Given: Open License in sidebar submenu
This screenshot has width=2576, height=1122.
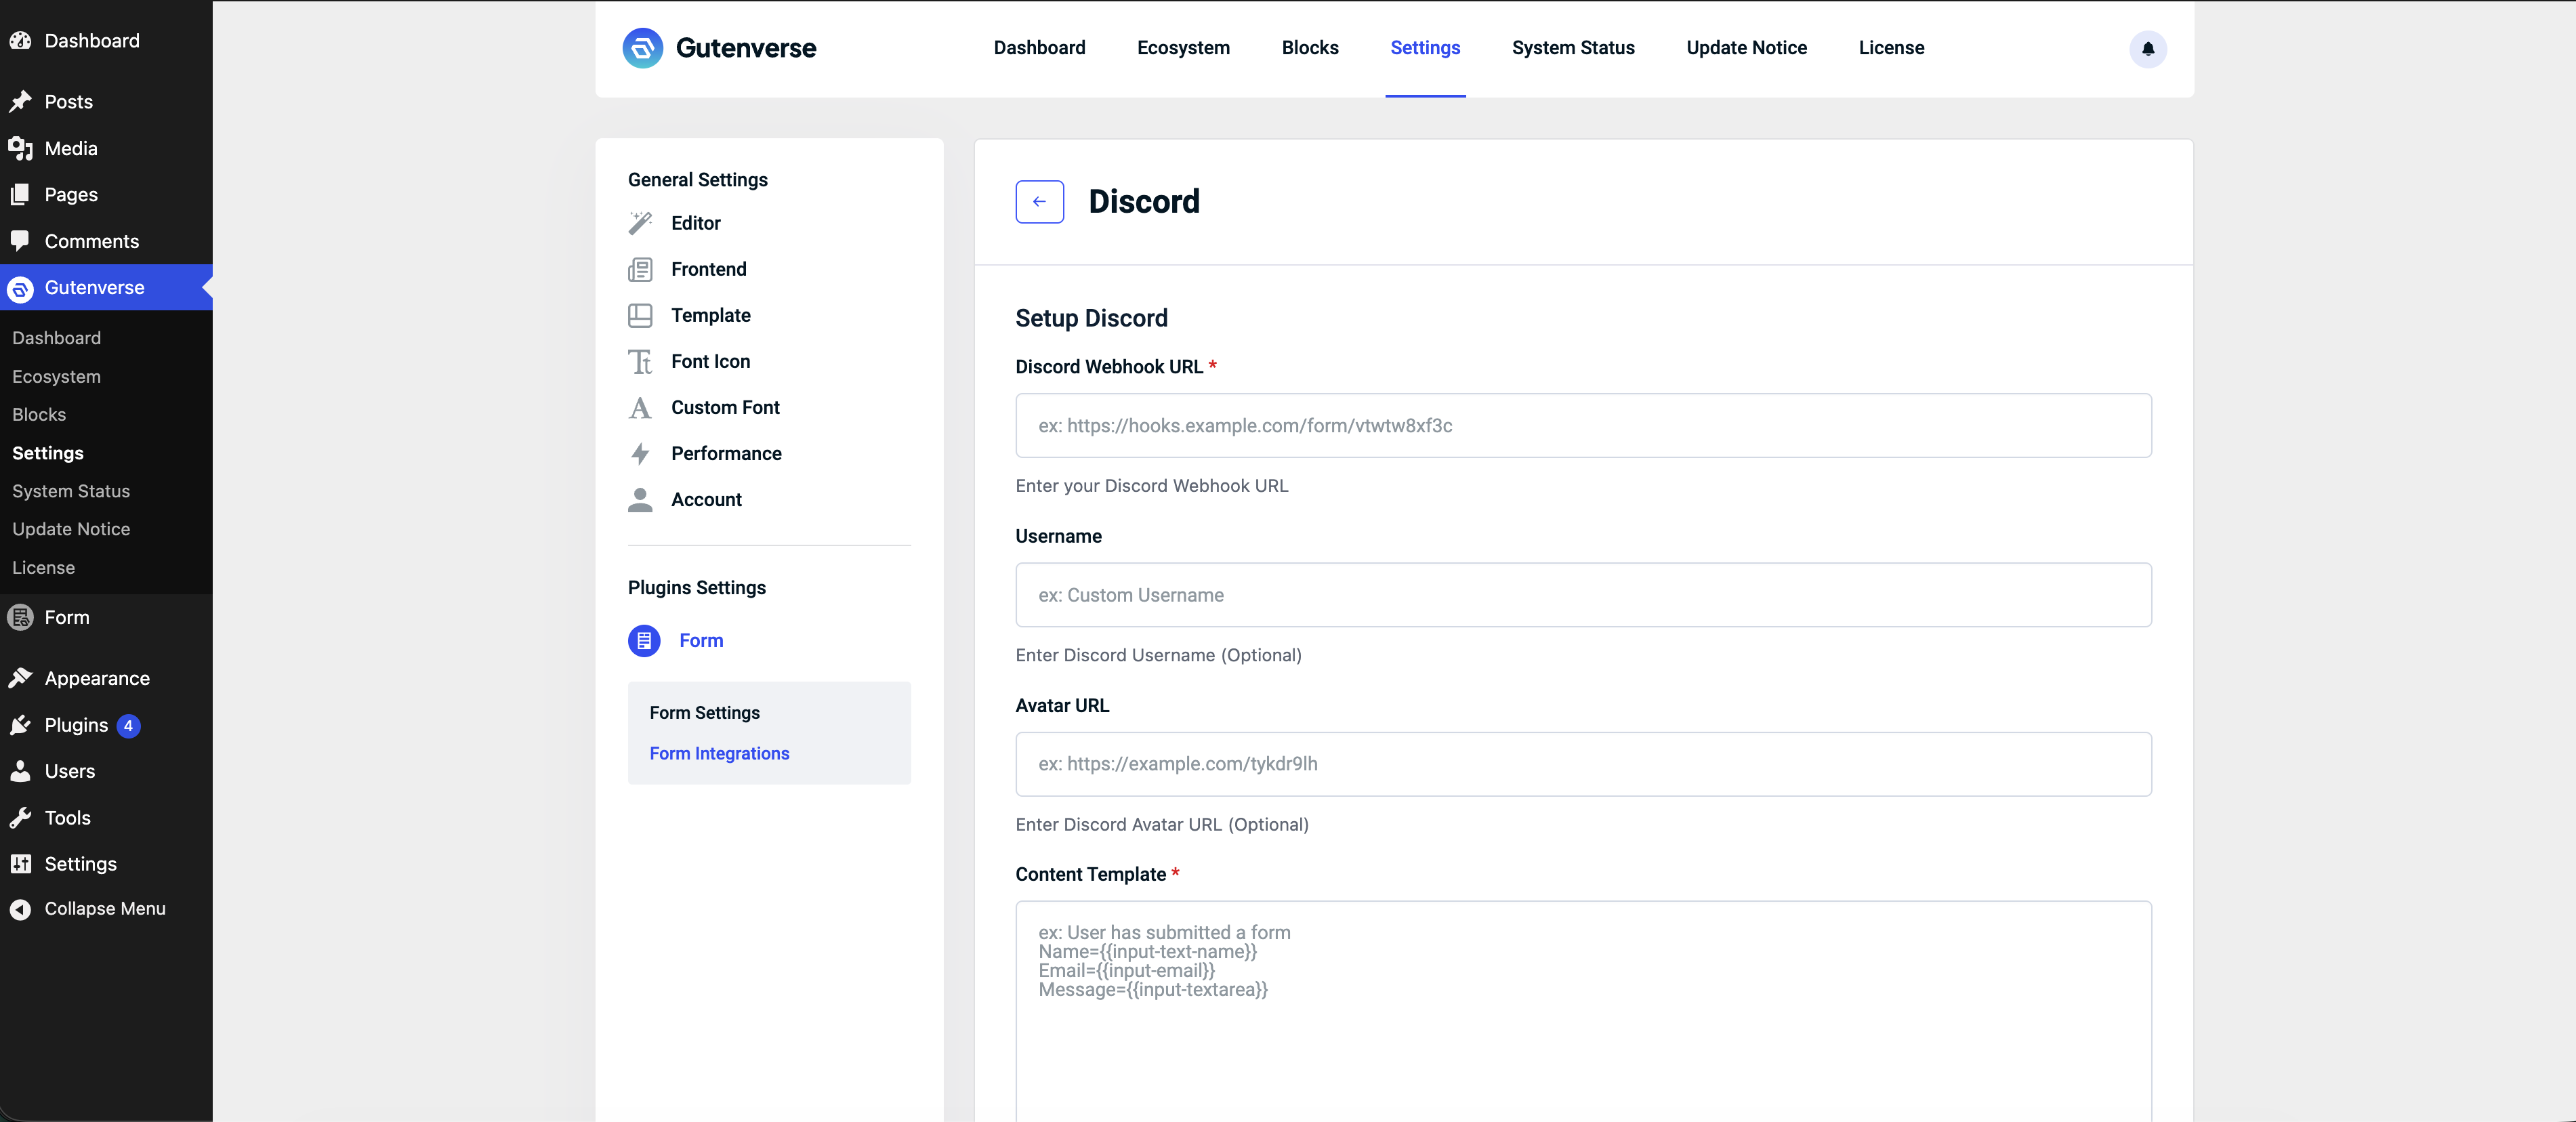Looking at the screenshot, I should (43, 568).
